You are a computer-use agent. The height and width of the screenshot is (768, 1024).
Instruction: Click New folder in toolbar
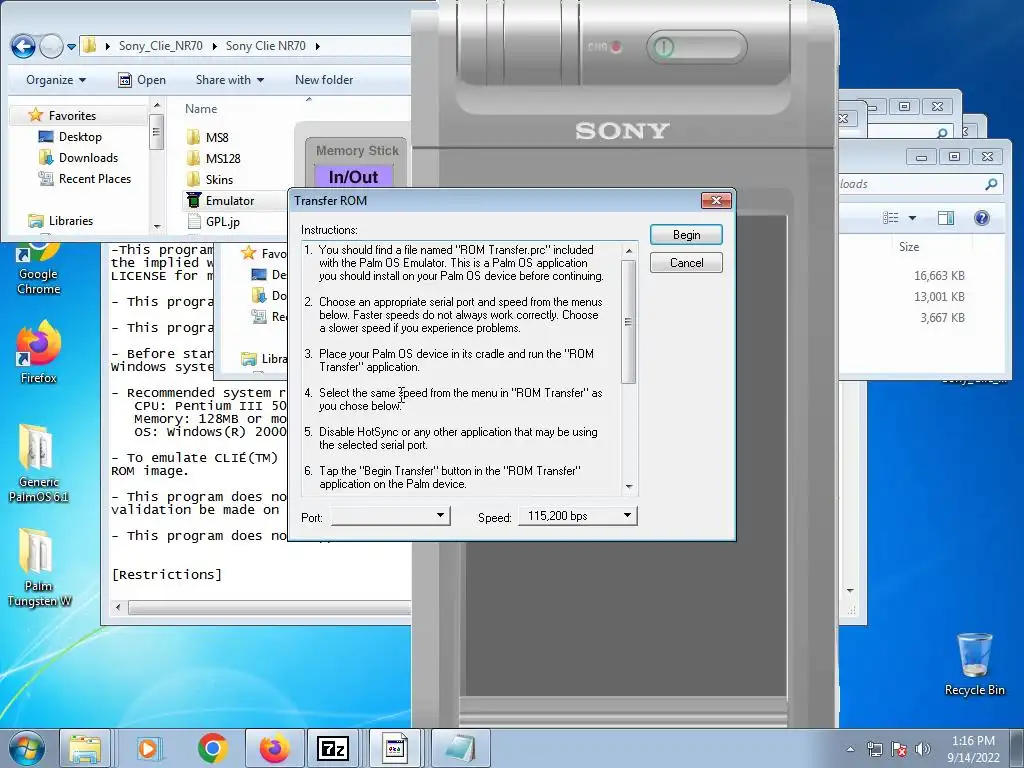pyautogui.click(x=324, y=80)
